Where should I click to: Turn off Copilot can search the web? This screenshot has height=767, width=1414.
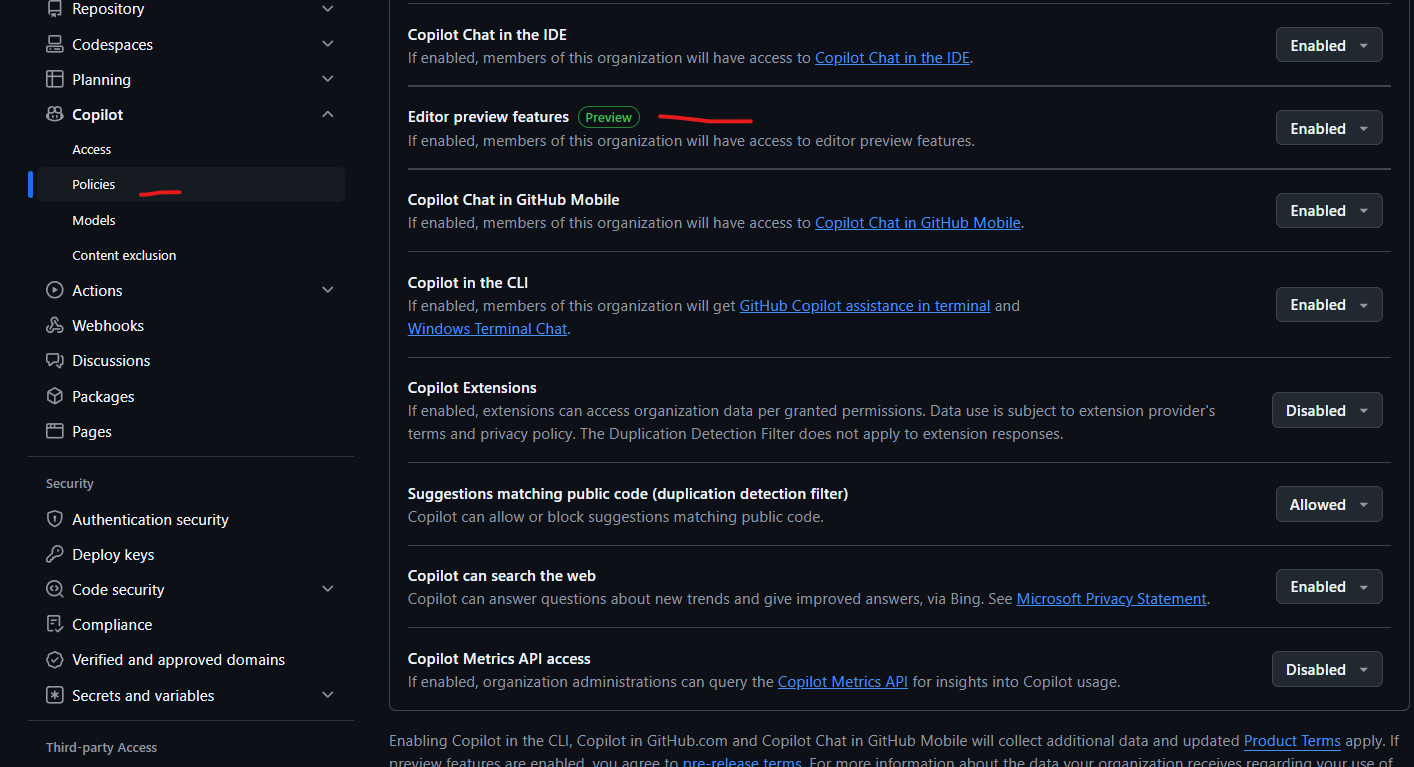(x=1329, y=586)
